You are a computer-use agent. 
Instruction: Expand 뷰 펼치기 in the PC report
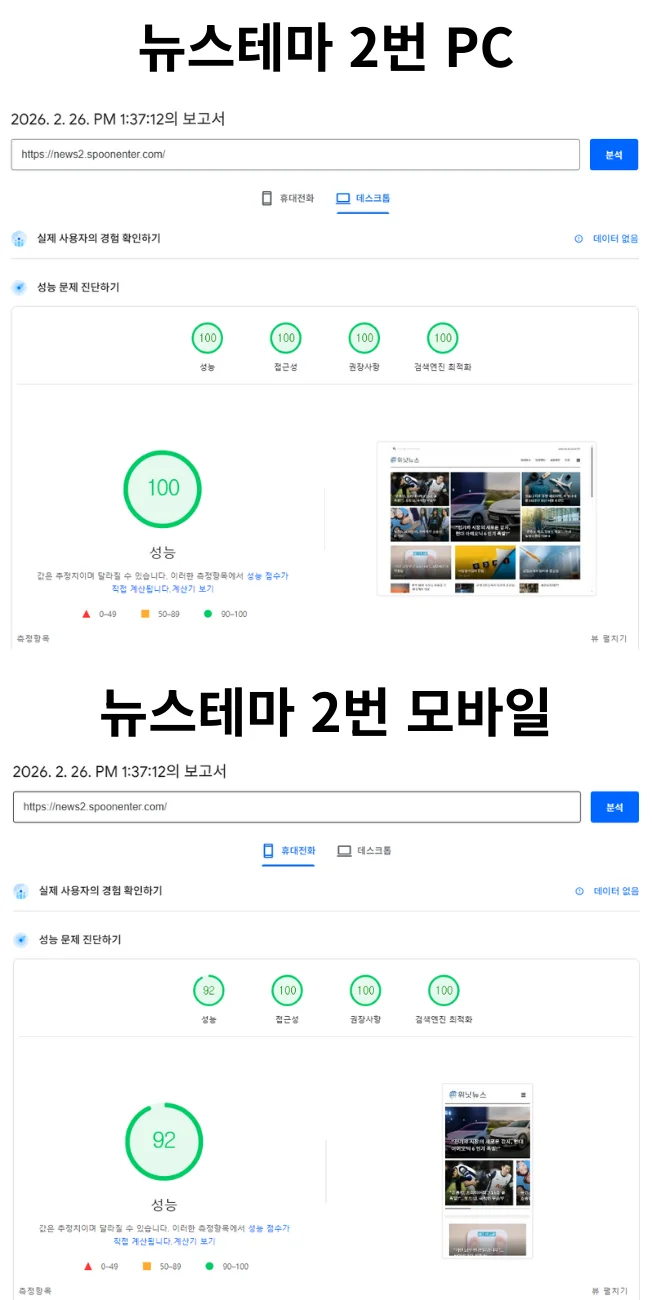608,638
